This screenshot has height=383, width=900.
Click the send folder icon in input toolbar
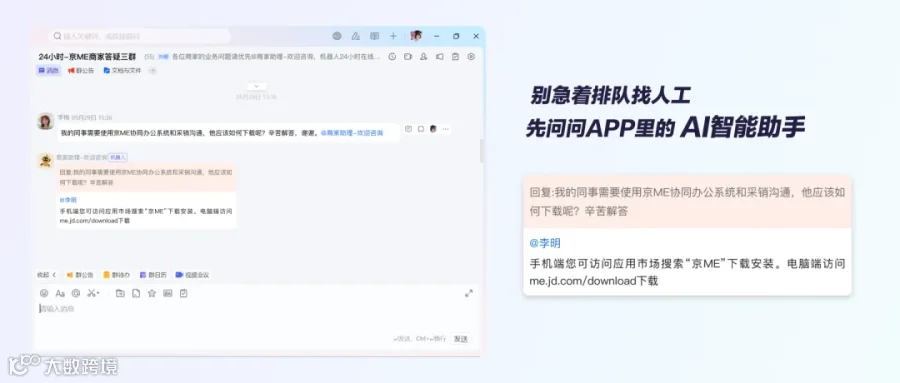pos(120,293)
